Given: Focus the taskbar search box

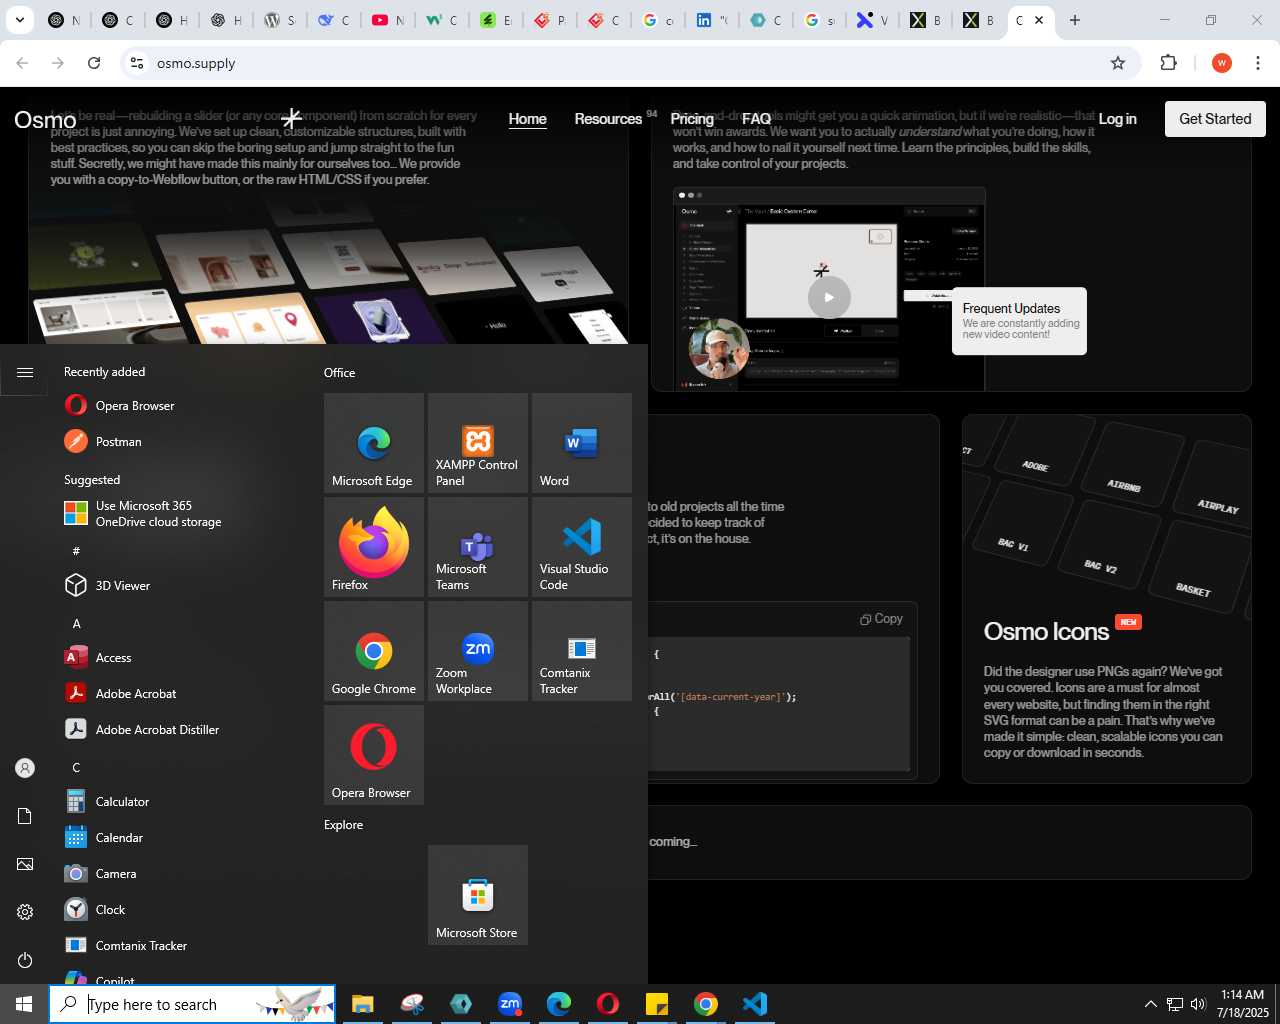Looking at the screenshot, I should (x=192, y=1004).
